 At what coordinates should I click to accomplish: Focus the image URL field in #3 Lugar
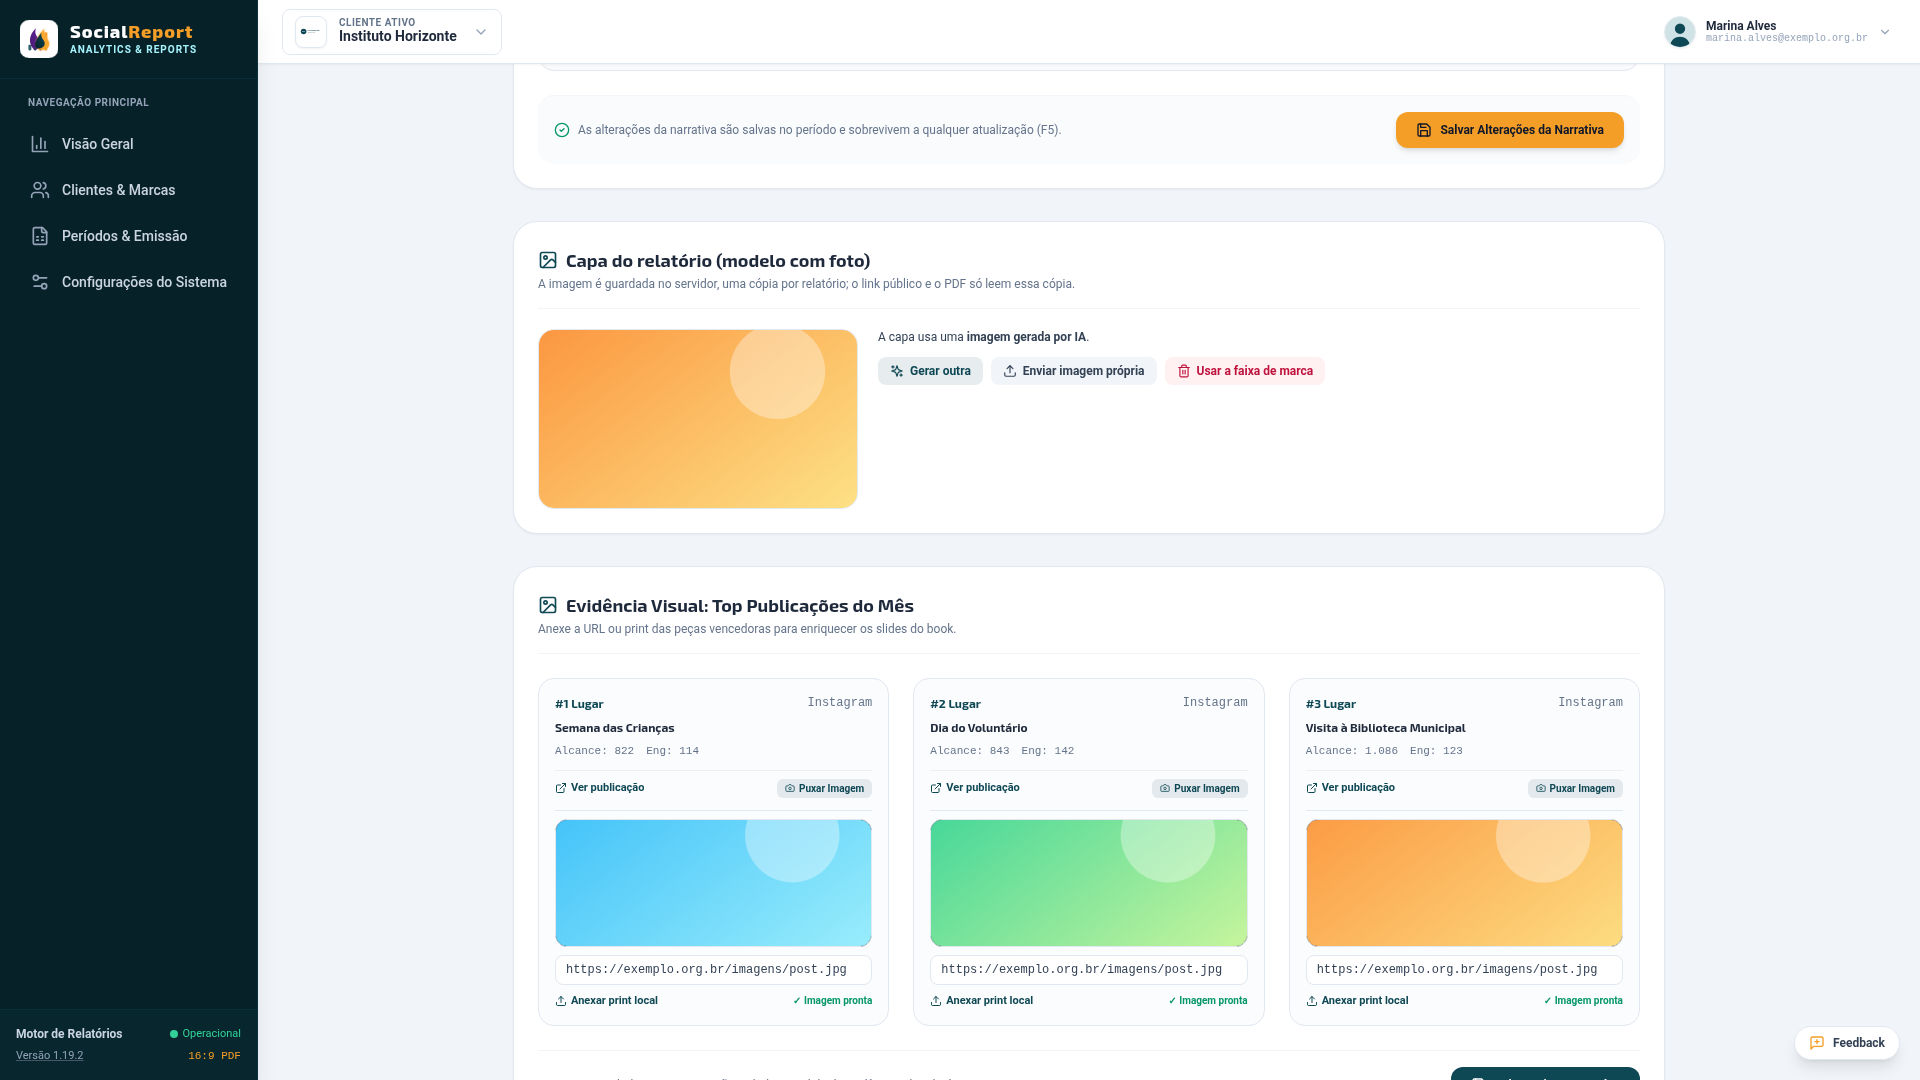1464,970
